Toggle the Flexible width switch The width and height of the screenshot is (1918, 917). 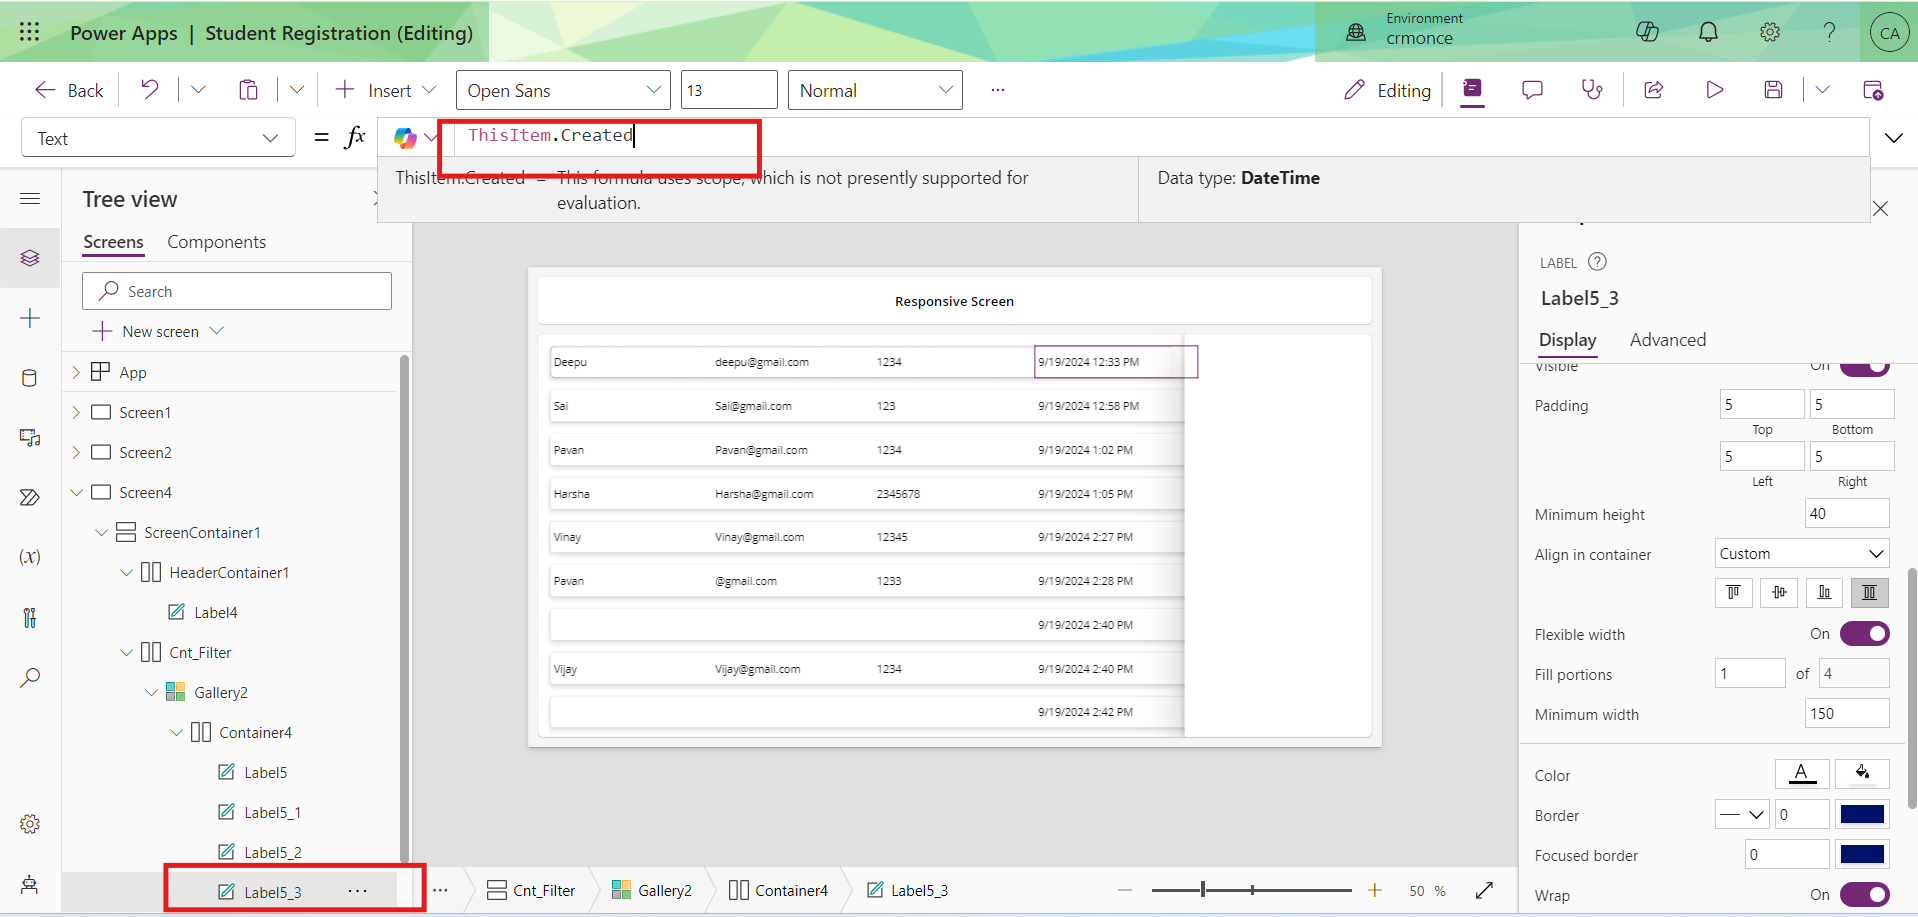coord(1864,634)
